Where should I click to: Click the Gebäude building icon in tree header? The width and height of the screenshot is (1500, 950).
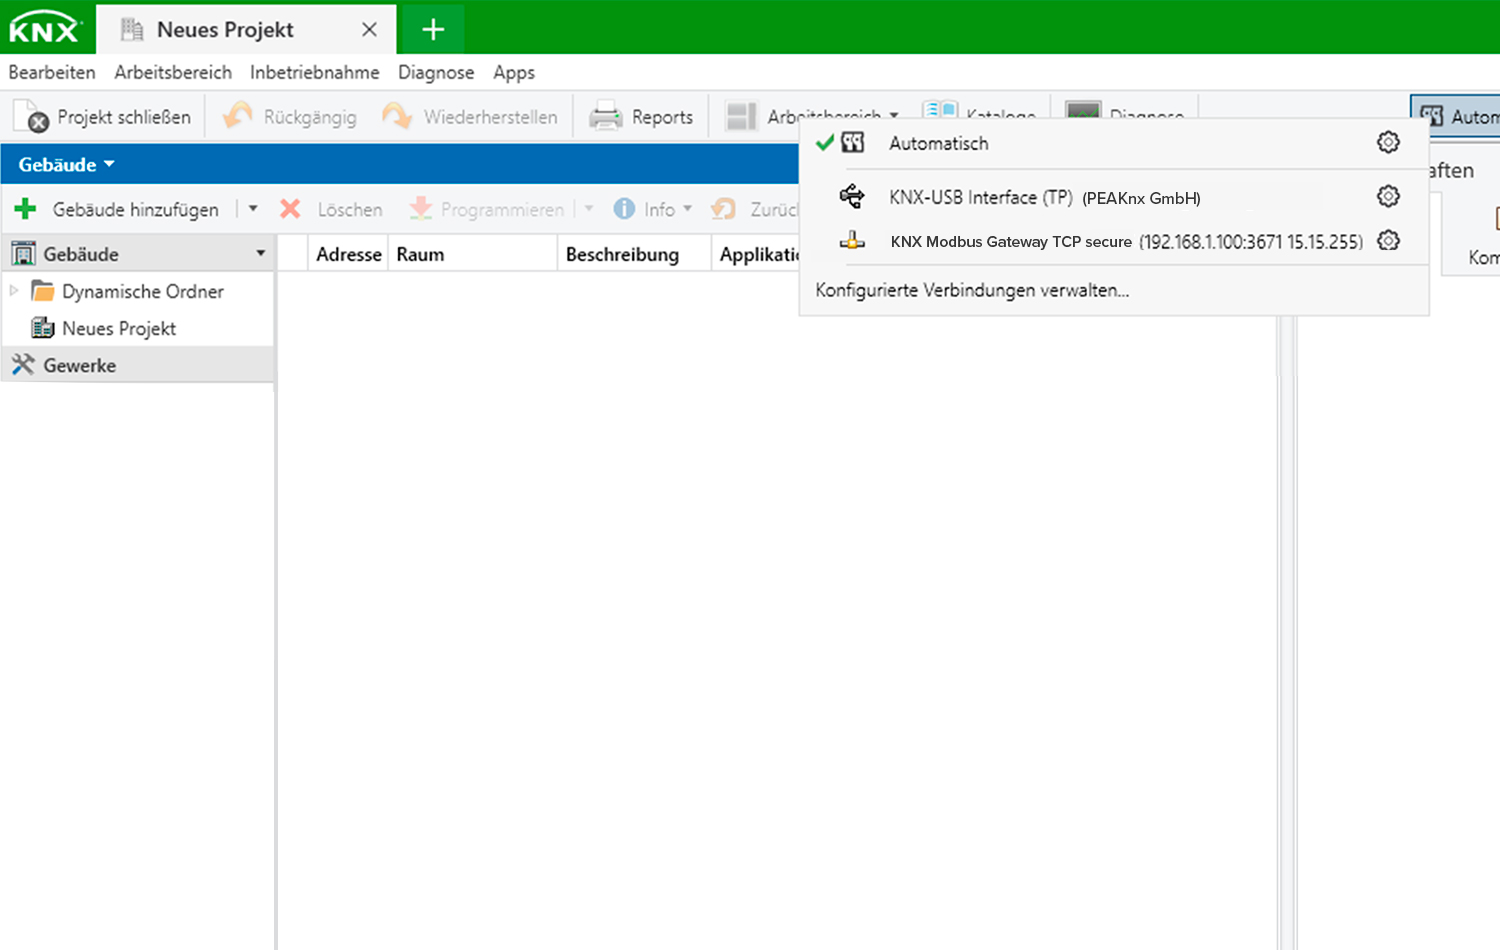tap(23, 254)
